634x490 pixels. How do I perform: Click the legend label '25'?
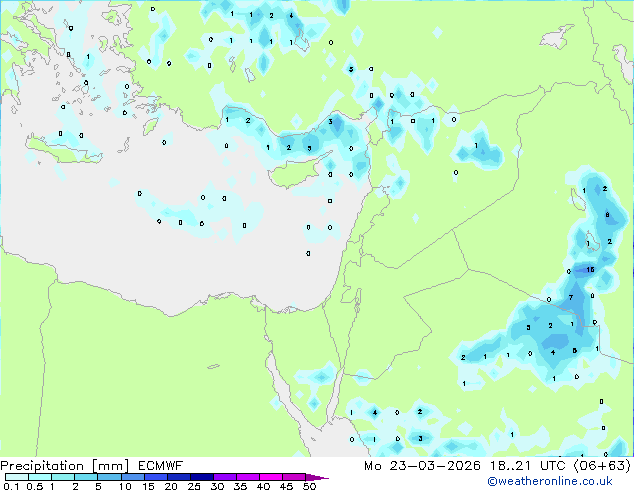[x=194, y=486]
